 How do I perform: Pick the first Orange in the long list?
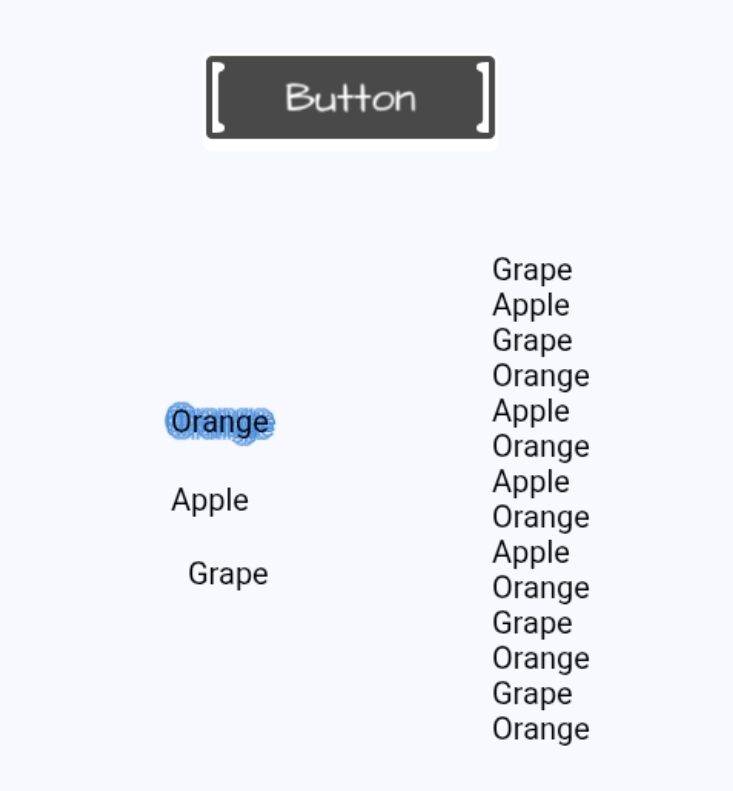(541, 376)
